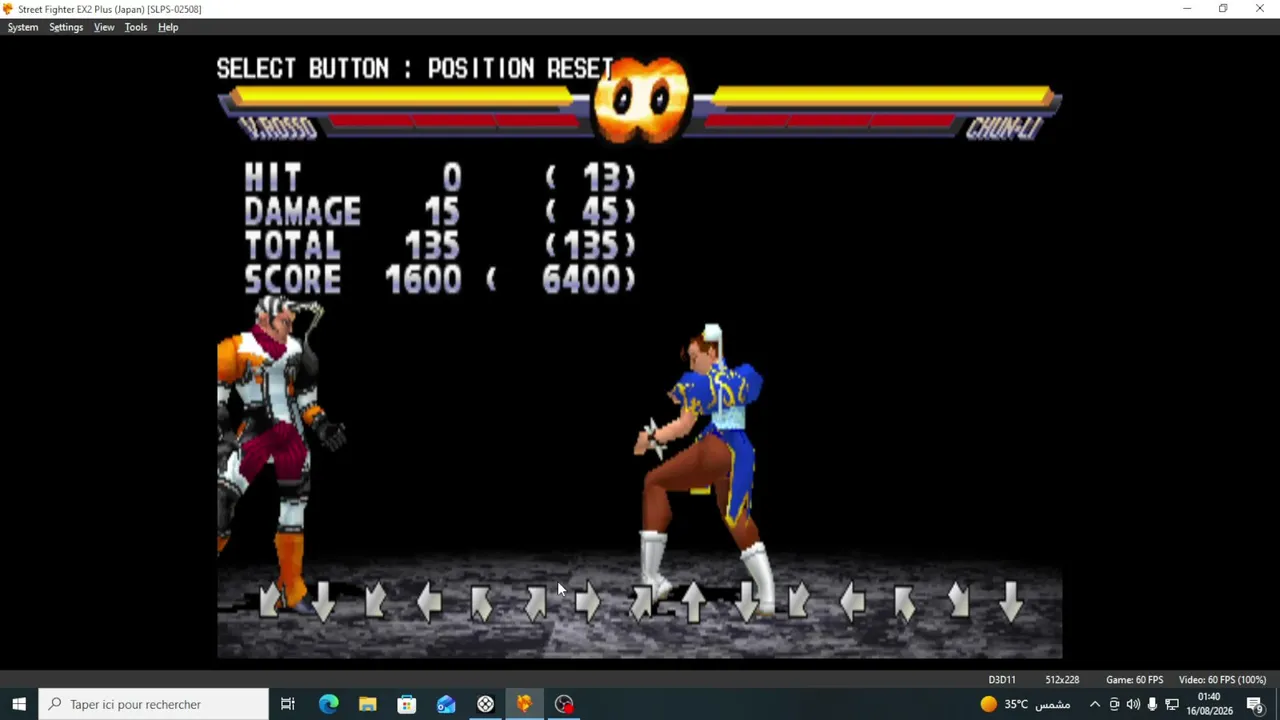1280x720 pixels.
Task: Click the Meet Now camera tray icon
Action: pos(1114,704)
